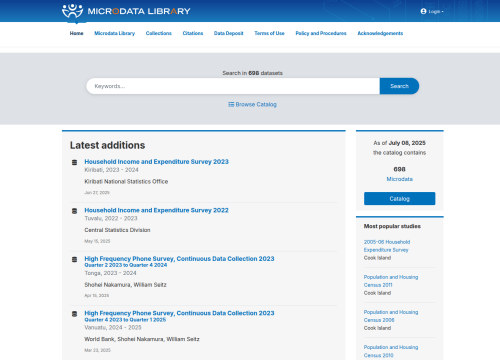500x360 pixels.
Task: Open Policy and Procedures menu item
Action: point(321,33)
